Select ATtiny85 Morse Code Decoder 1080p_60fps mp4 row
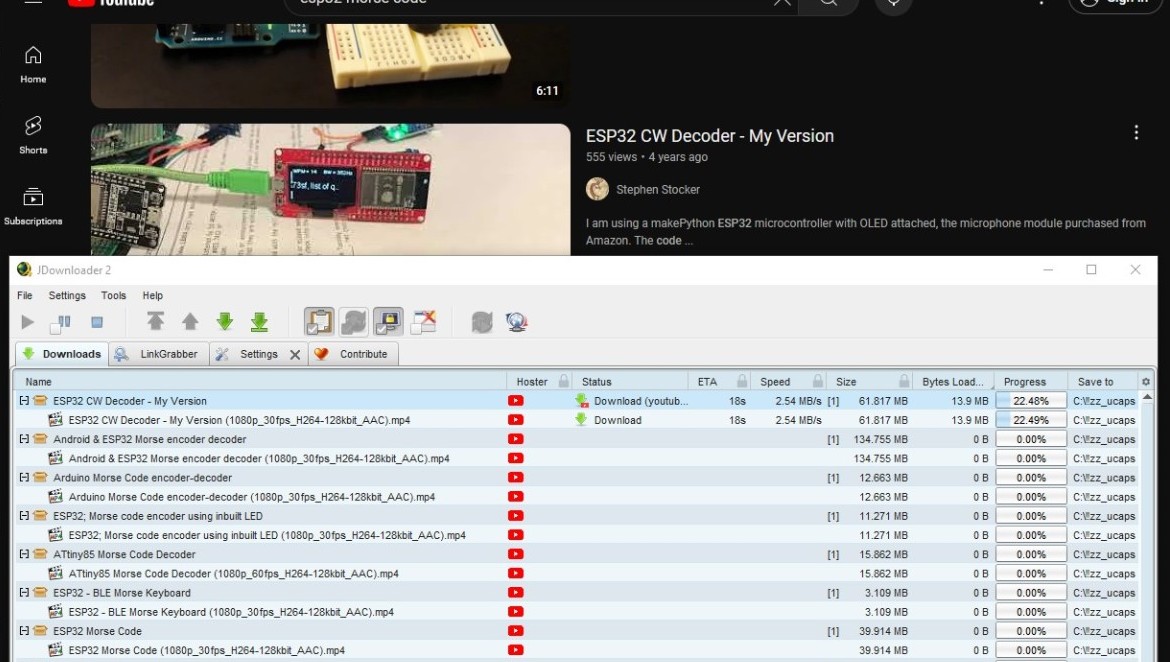The image size is (1170, 662). tap(577, 573)
